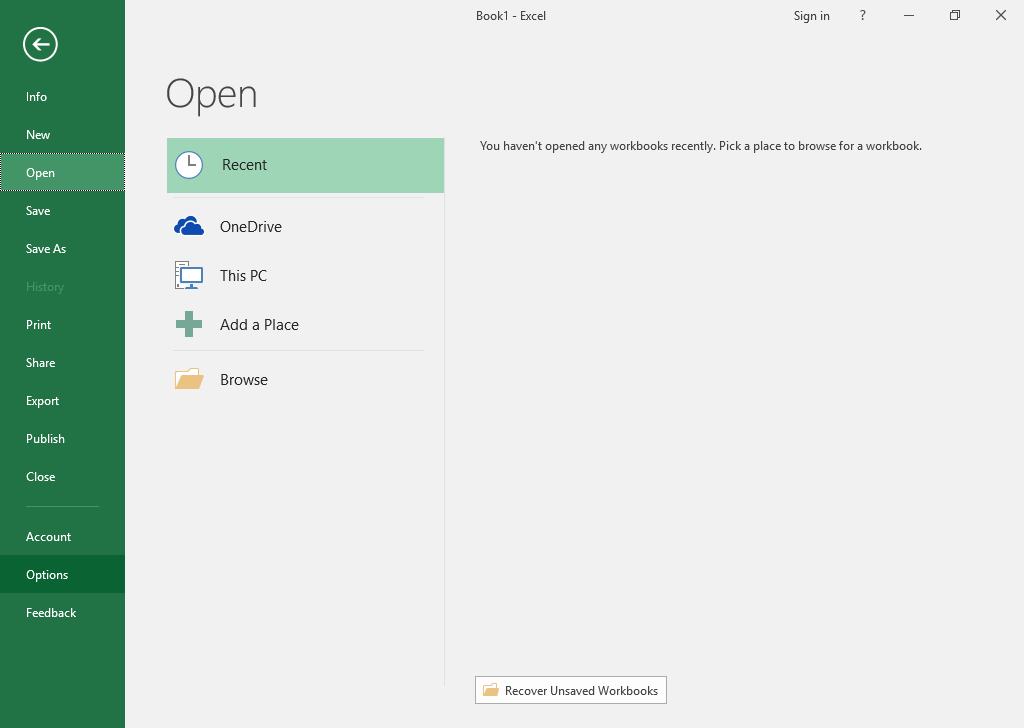Viewport: 1024px width, 728px height.
Task: Click the Browse label to pick a file
Action: pyautogui.click(x=244, y=379)
